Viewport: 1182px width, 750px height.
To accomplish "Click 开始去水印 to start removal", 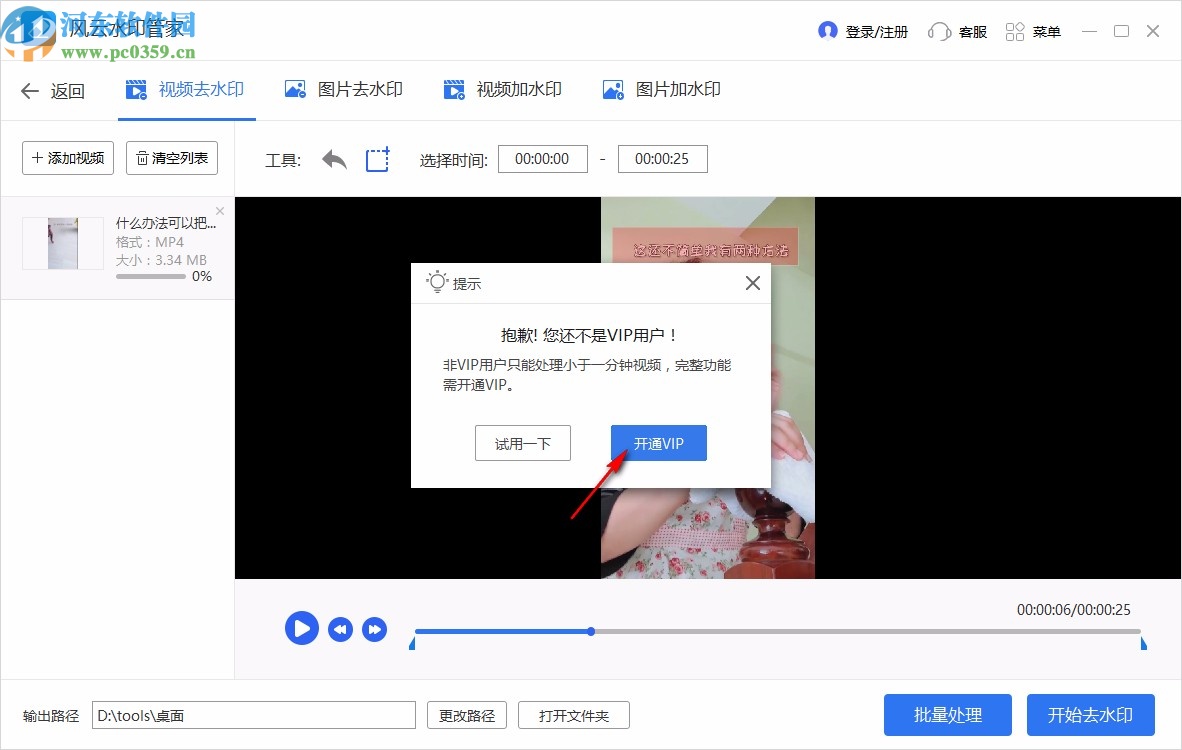I will (x=1090, y=715).
